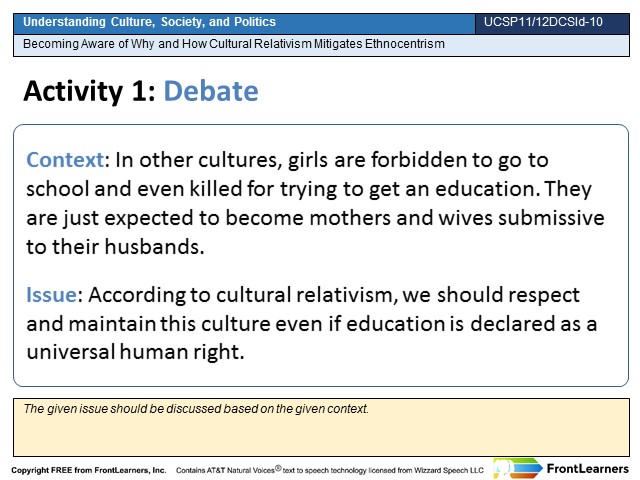This screenshot has width=640, height=480.
Task: Select the course code UCSP11/12DCSId-10
Action: [543, 22]
